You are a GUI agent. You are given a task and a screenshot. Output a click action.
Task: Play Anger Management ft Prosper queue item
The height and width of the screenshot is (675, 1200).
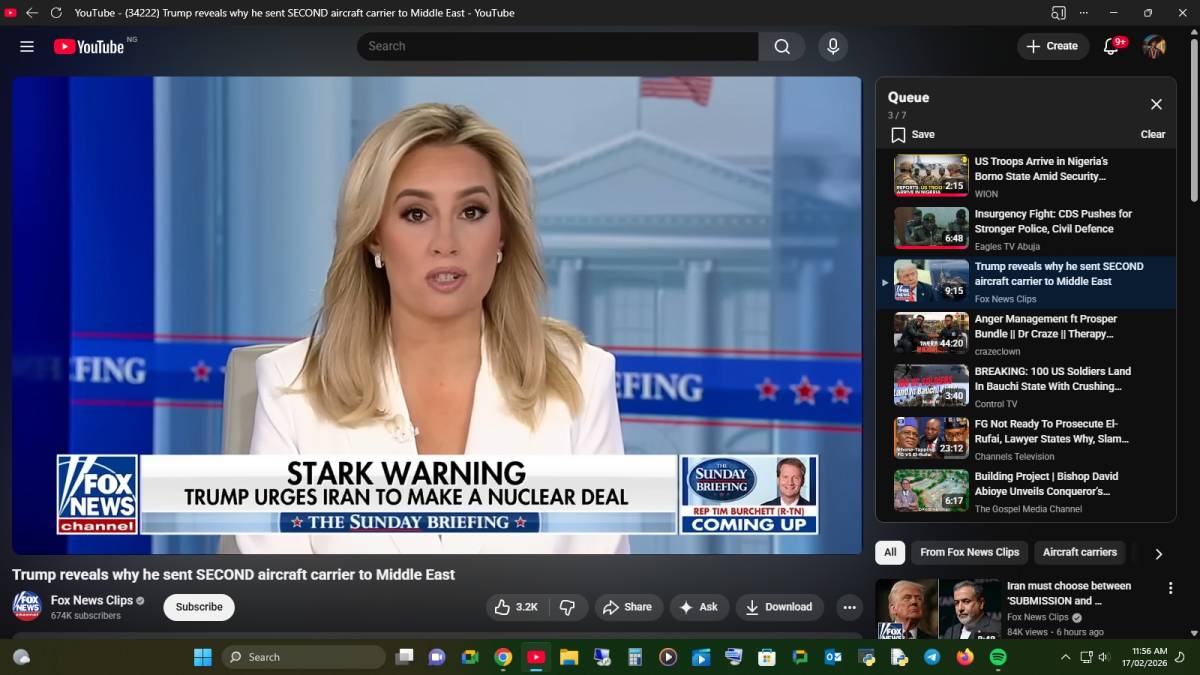tap(1026, 334)
